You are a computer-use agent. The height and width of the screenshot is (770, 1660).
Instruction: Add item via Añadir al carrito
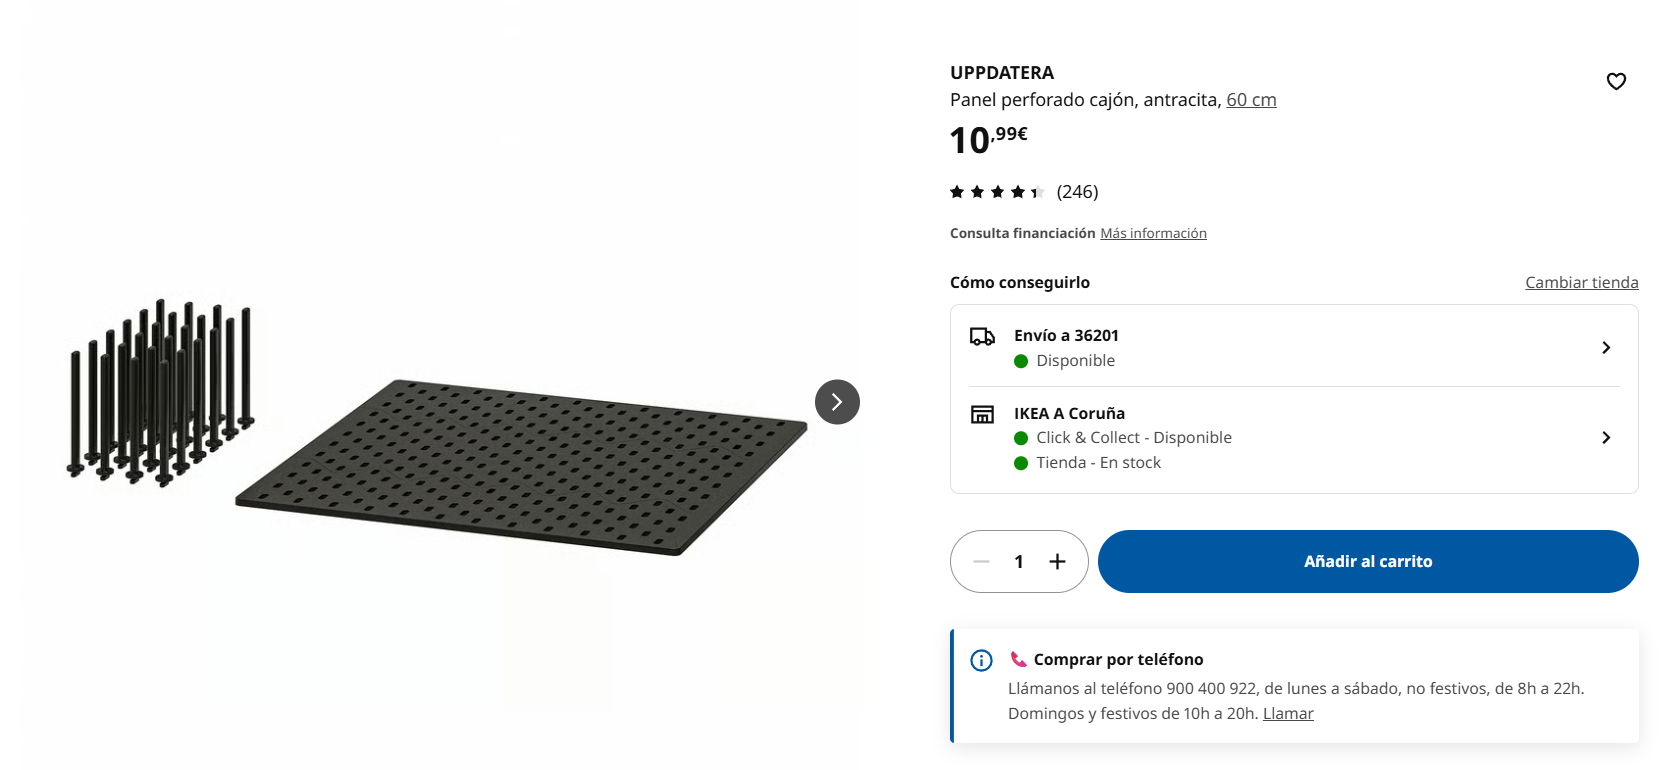1368,562
